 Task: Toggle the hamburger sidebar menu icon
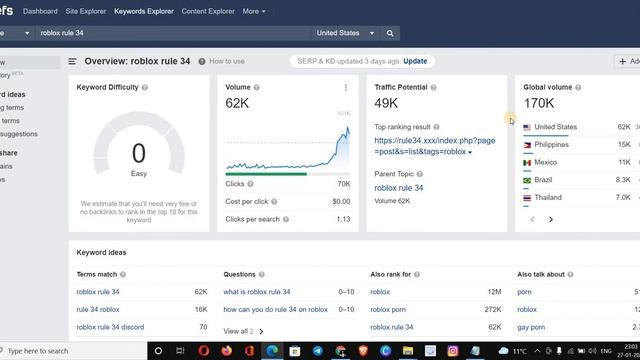[x=72, y=61]
